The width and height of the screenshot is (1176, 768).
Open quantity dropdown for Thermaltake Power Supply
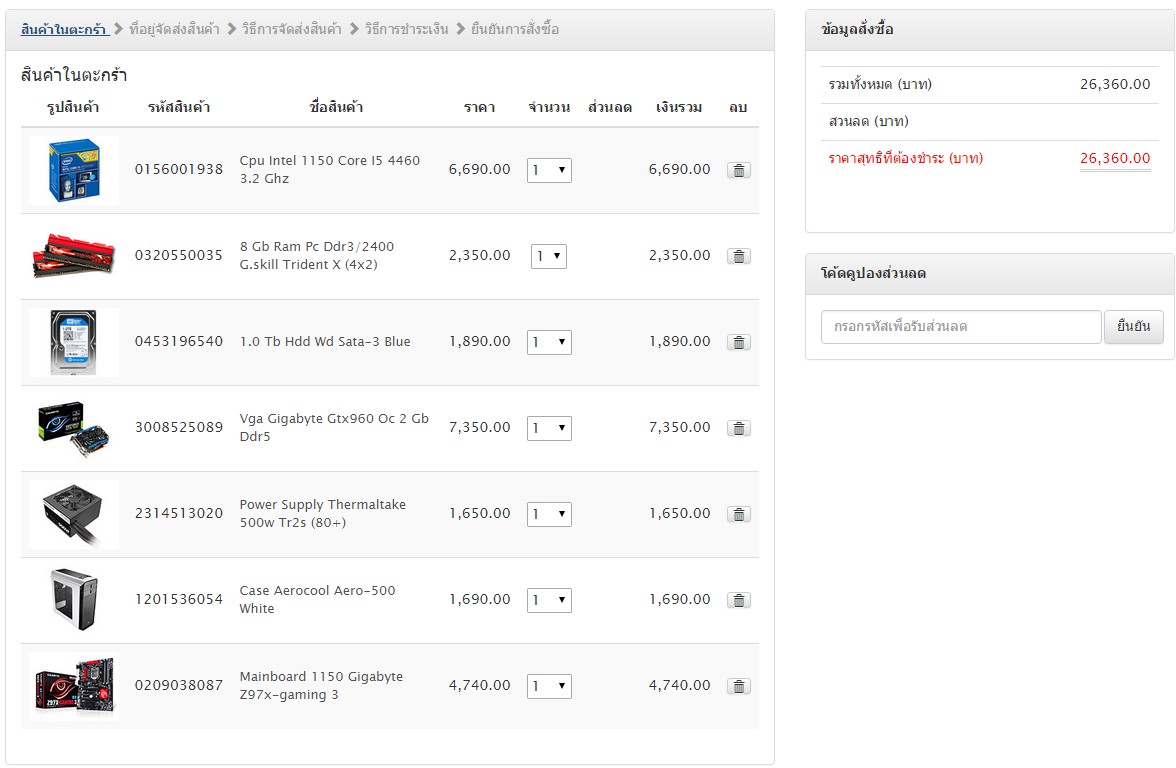click(549, 514)
